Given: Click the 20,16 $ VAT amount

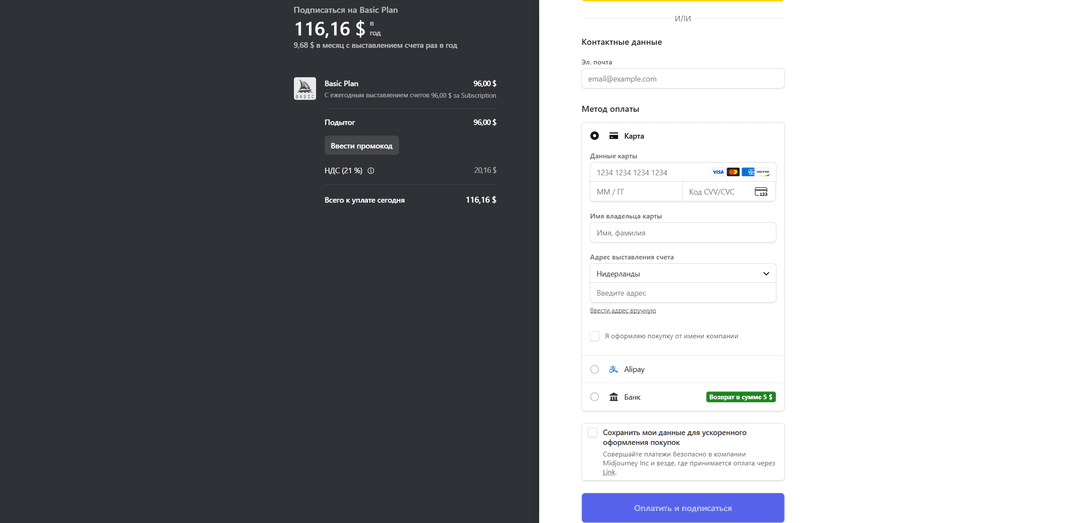Looking at the screenshot, I should click(x=485, y=170).
